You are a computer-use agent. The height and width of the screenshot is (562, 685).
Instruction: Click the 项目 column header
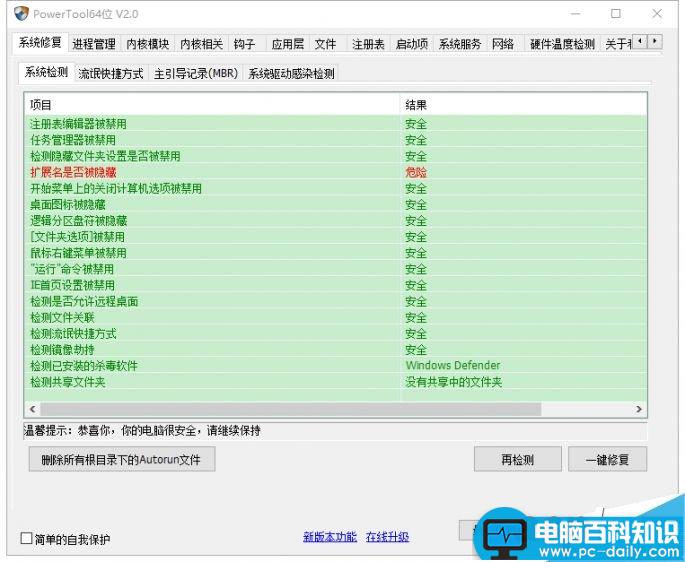(x=212, y=105)
